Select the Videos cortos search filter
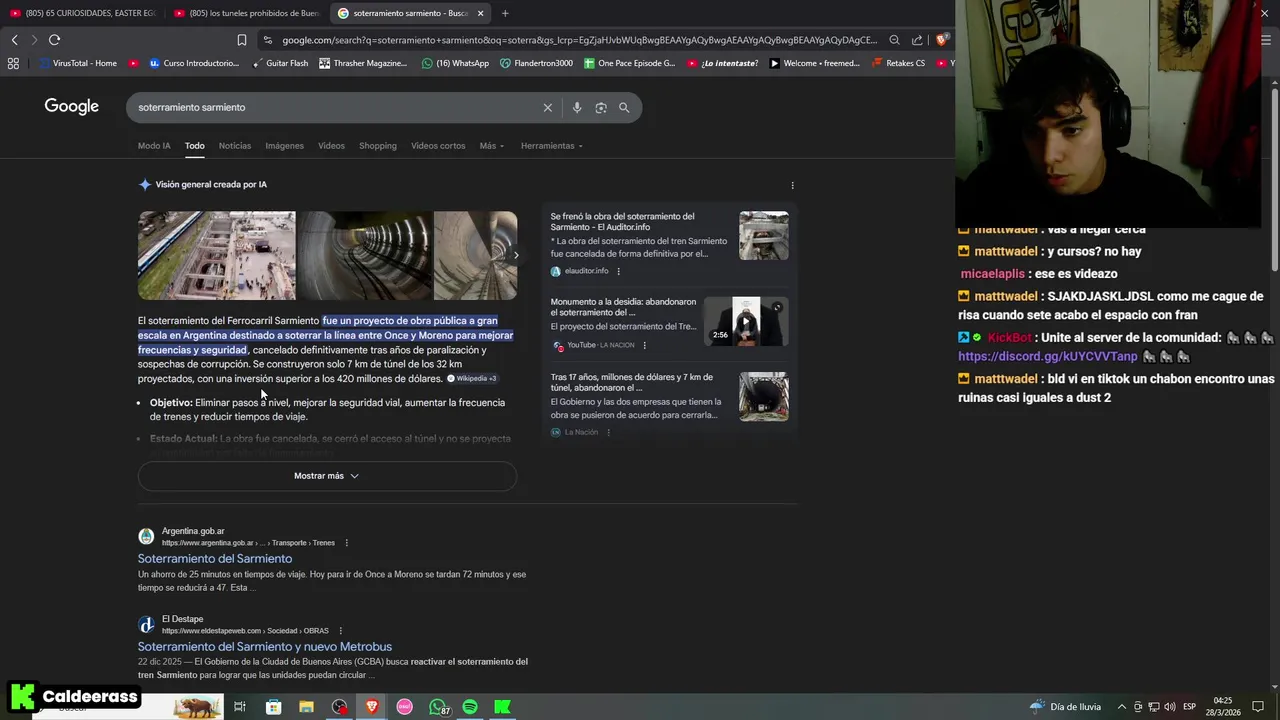The width and height of the screenshot is (1280, 720). [438, 146]
